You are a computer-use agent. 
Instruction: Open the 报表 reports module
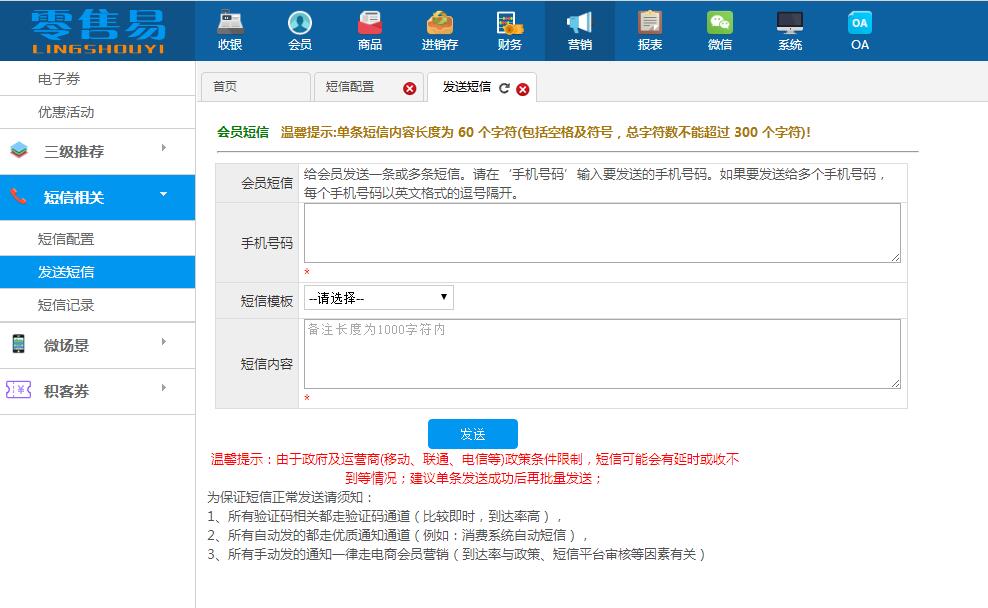click(650, 31)
